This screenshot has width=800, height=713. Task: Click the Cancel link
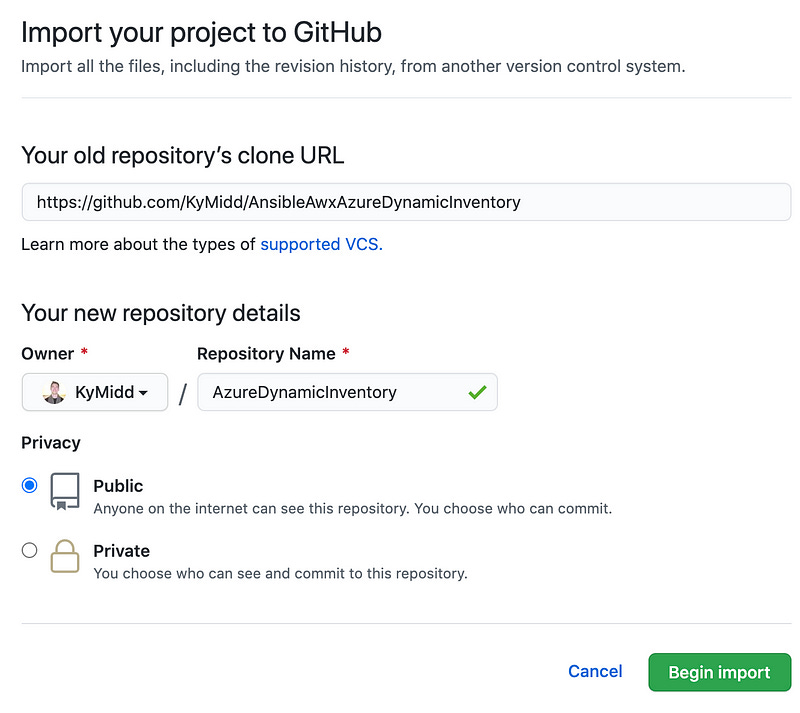point(595,672)
